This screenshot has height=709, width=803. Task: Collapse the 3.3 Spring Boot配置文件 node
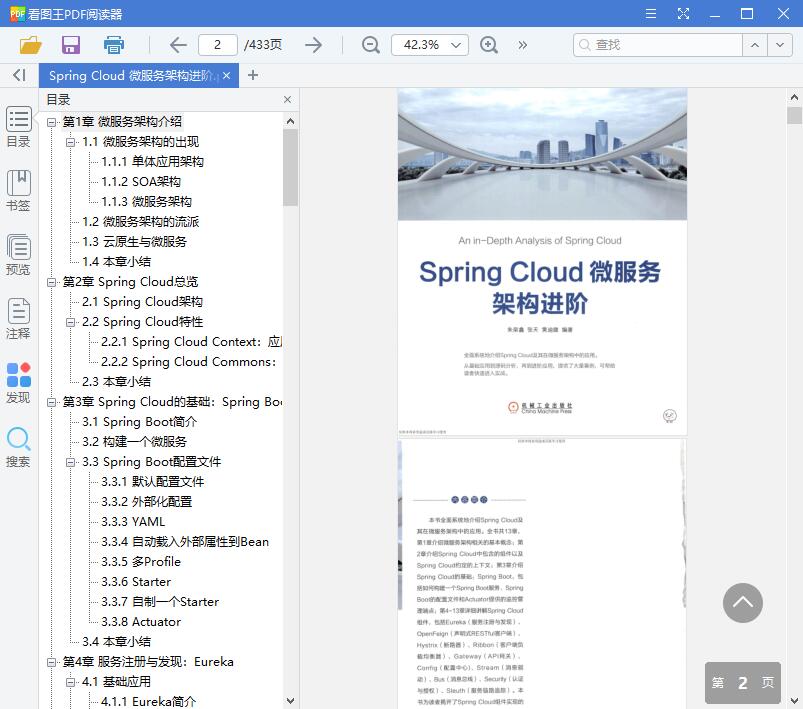(x=71, y=462)
